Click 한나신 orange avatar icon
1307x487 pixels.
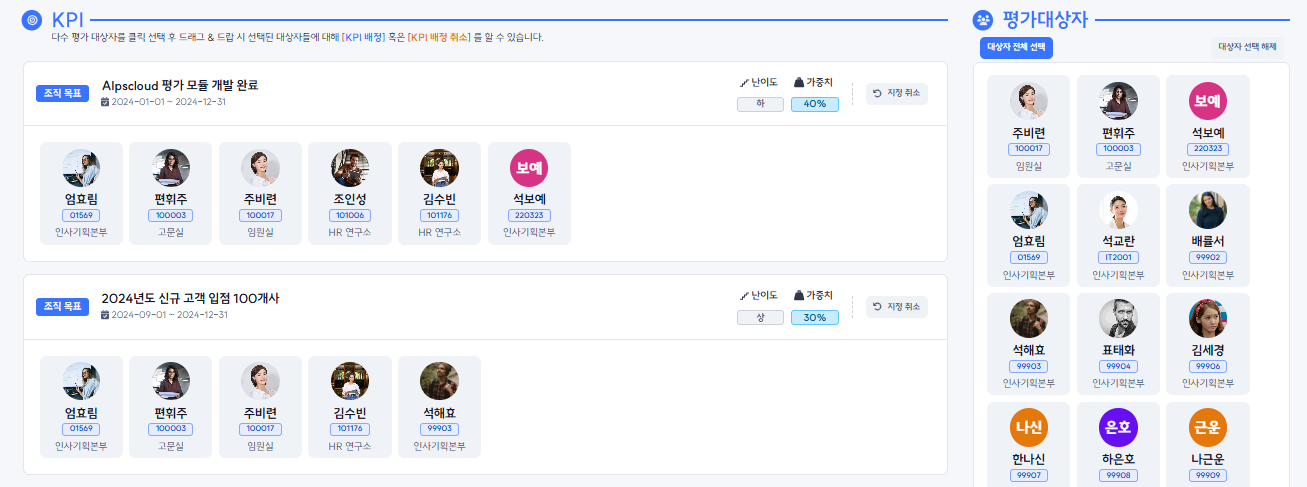[1028, 428]
